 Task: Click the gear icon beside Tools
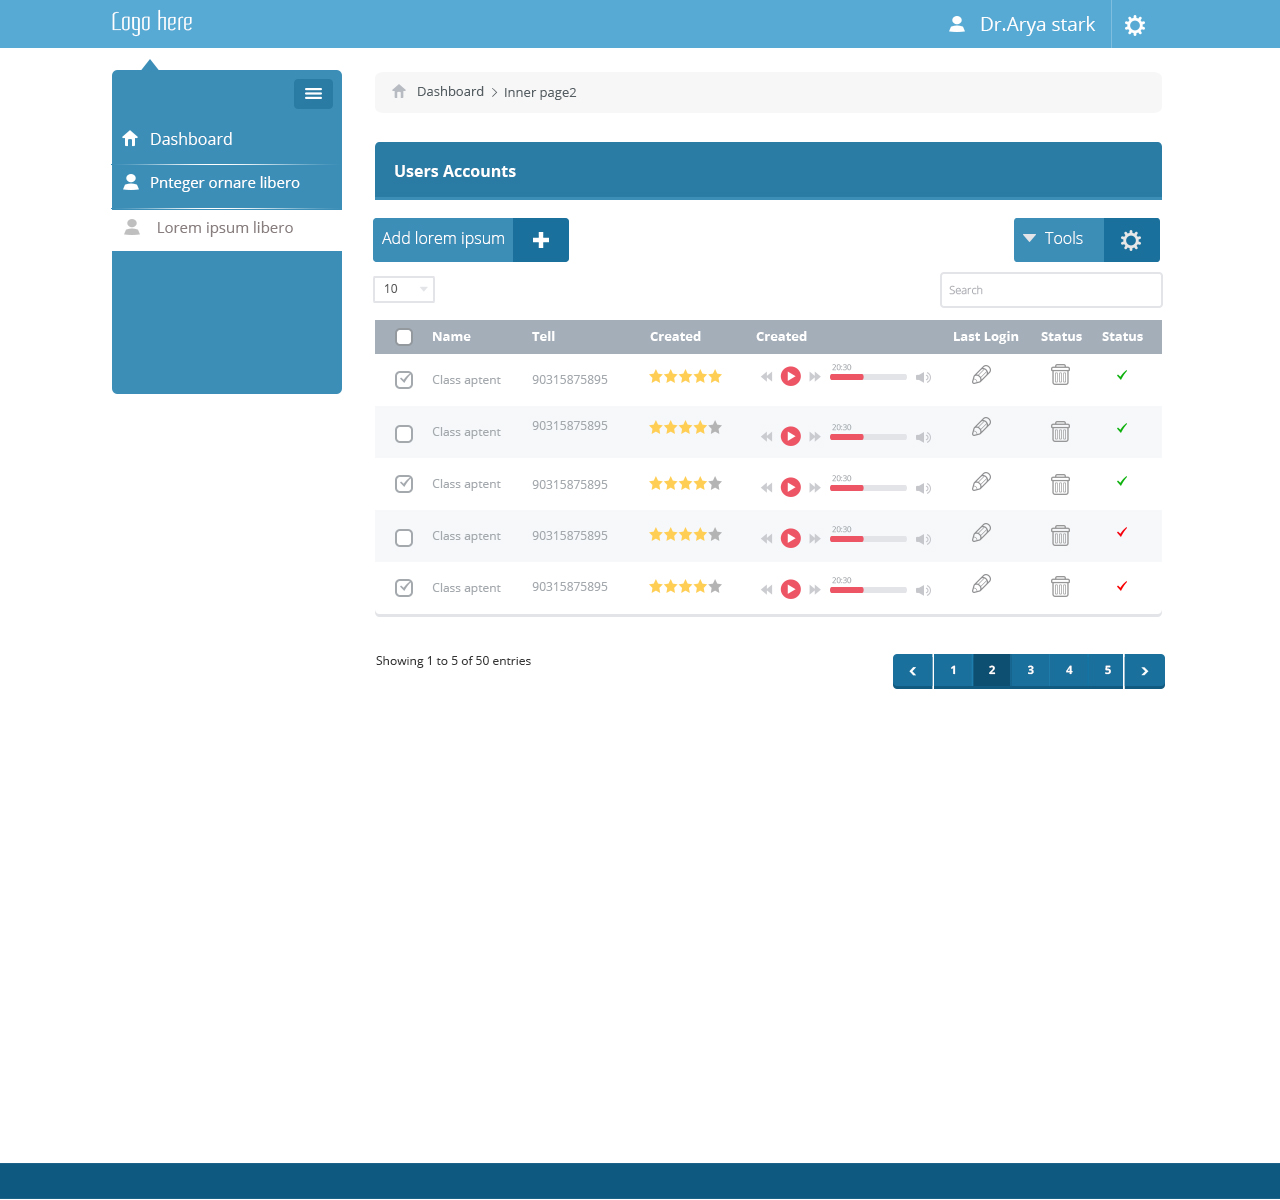tap(1131, 240)
